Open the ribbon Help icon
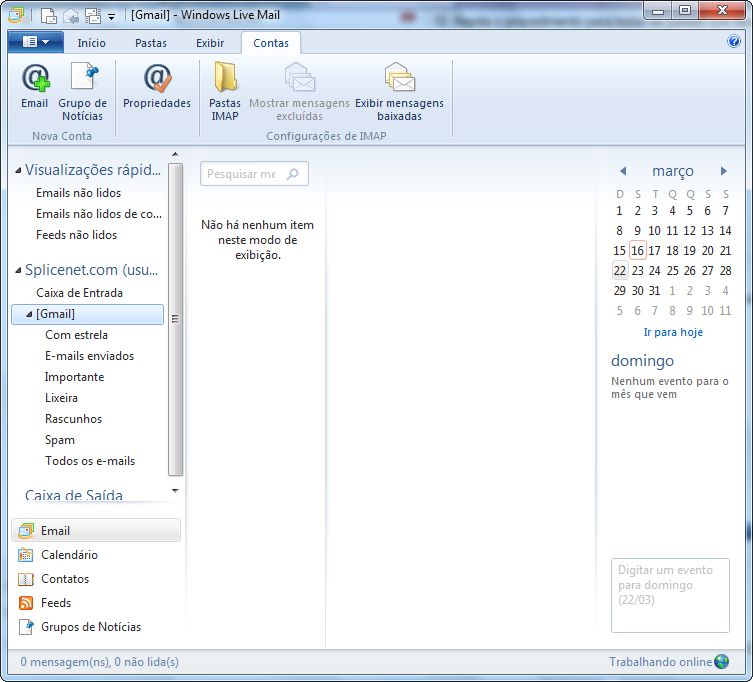The width and height of the screenshot is (753, 682). [x=734, y=41]
